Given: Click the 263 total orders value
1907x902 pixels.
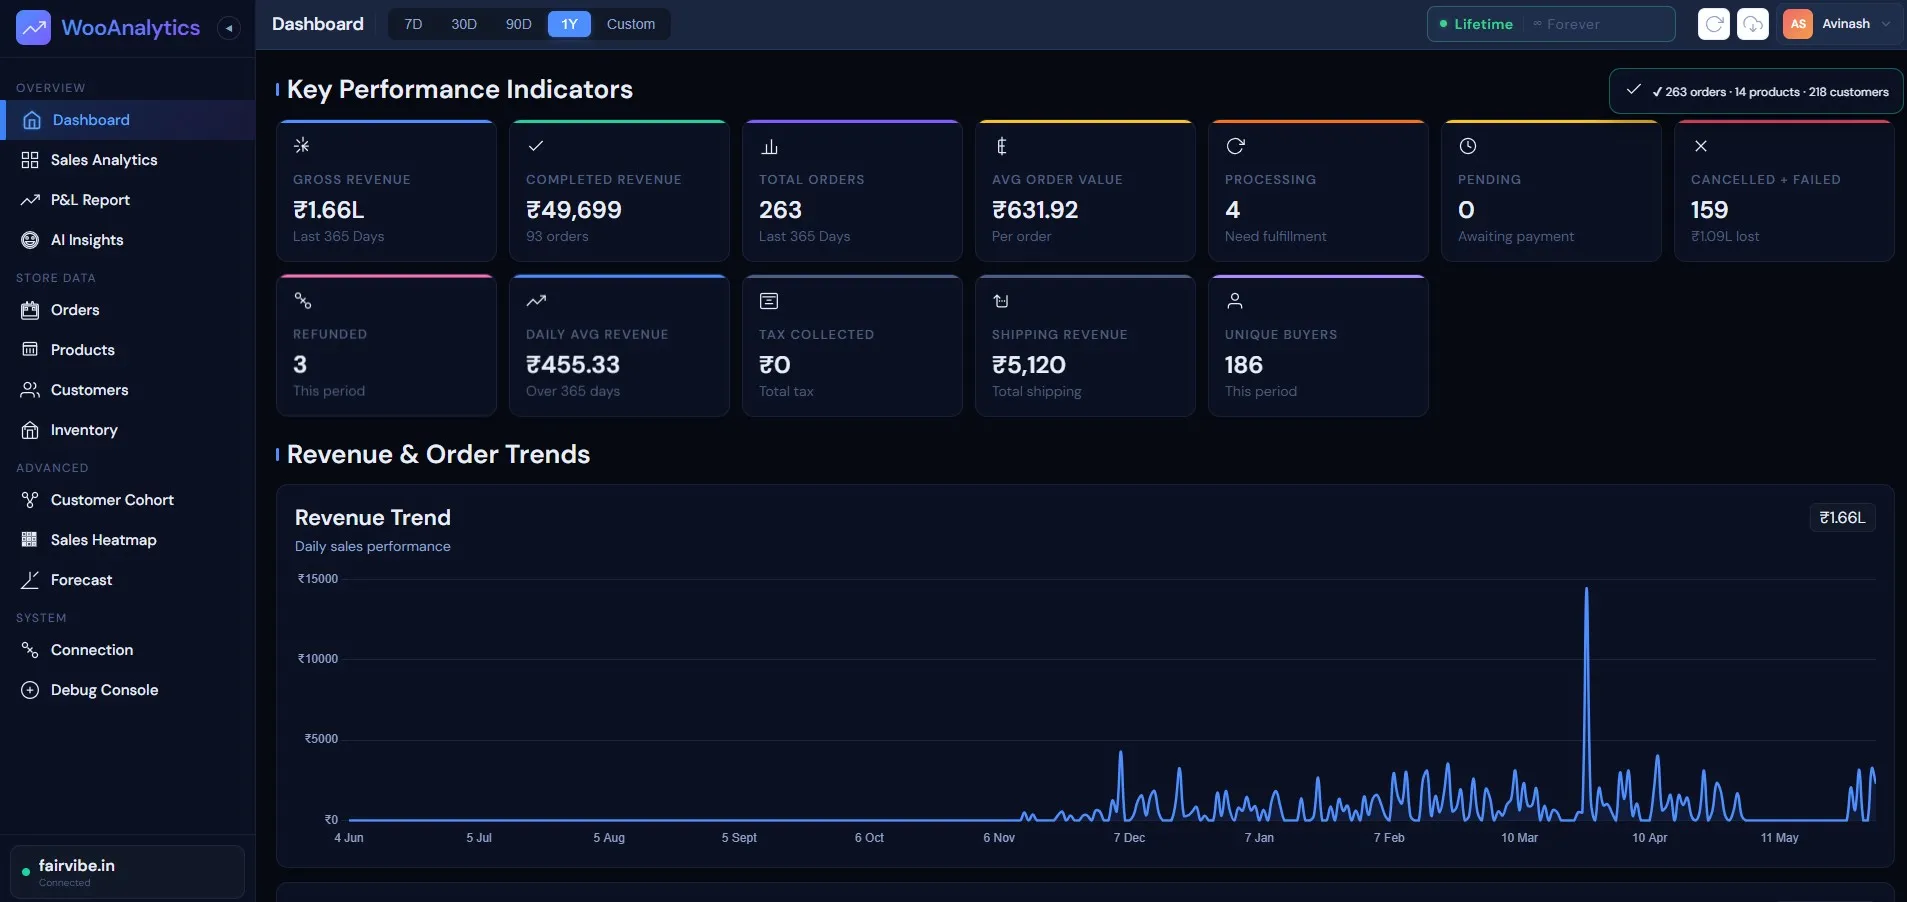Looking at the screenshot, I should click(x=780, y=210).
